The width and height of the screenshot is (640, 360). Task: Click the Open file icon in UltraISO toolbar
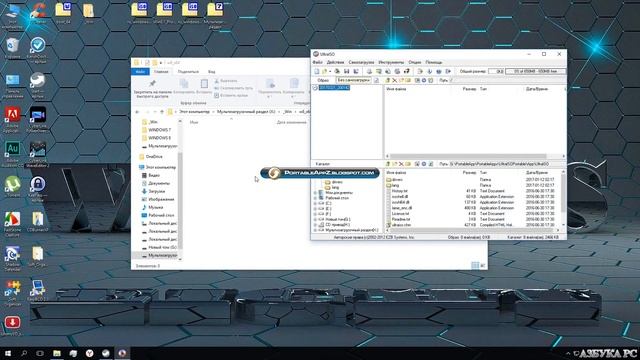324,71
